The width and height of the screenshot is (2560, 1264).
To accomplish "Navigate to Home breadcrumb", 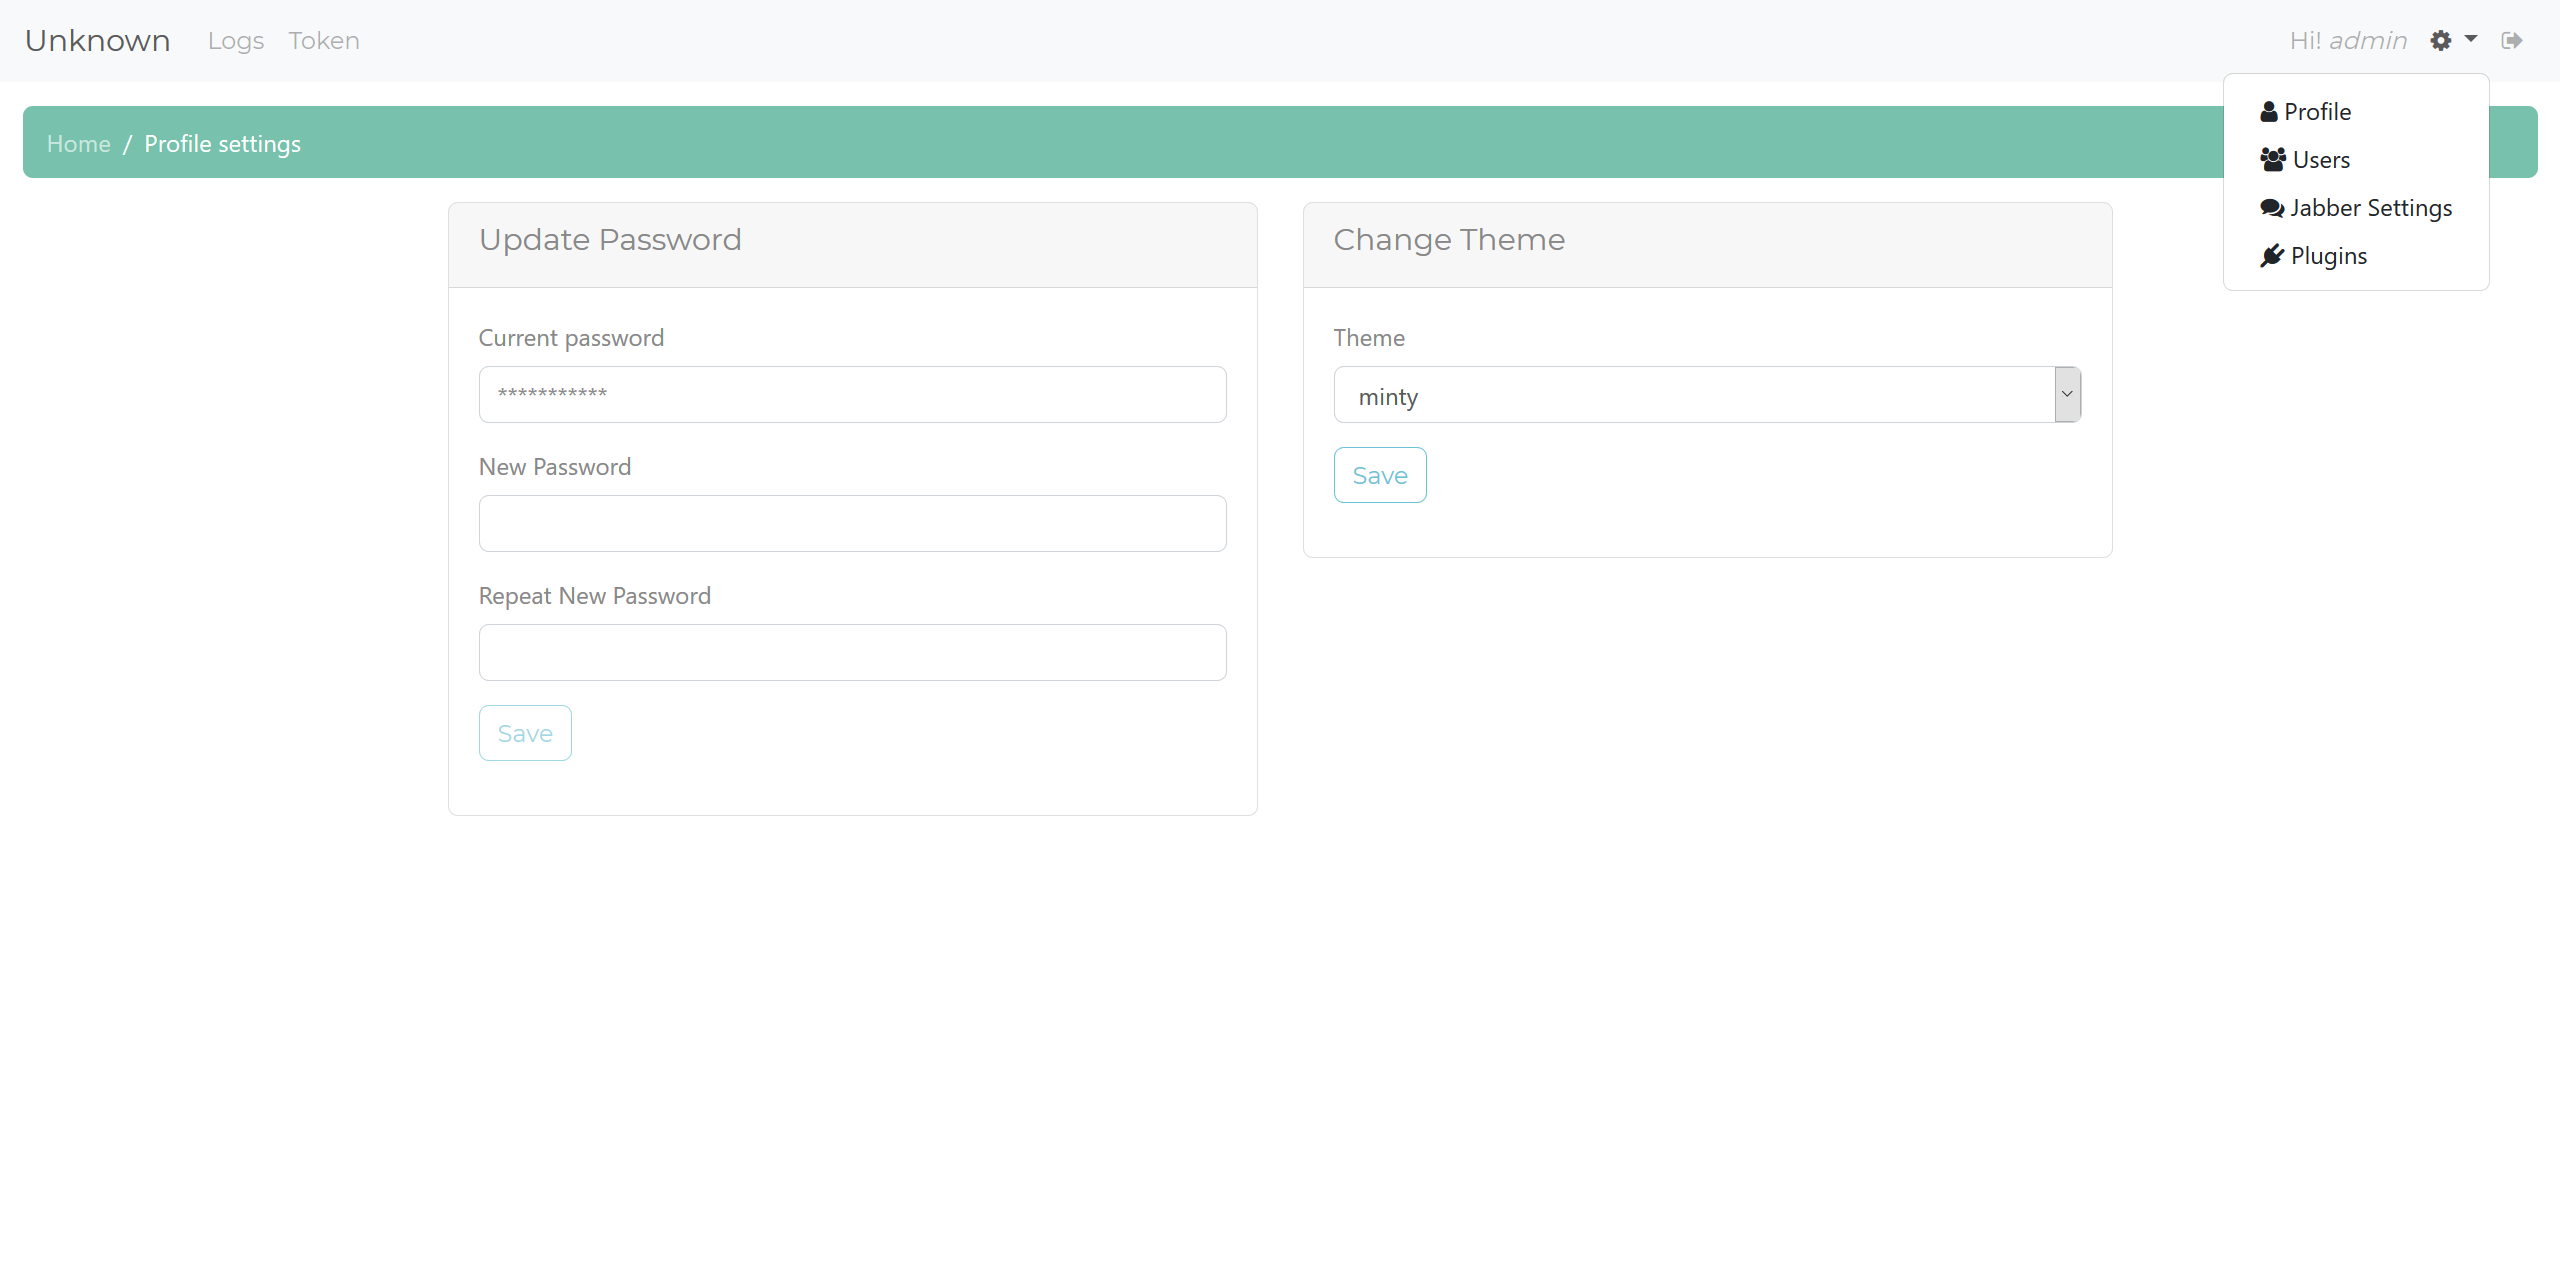I will [79, 144].
